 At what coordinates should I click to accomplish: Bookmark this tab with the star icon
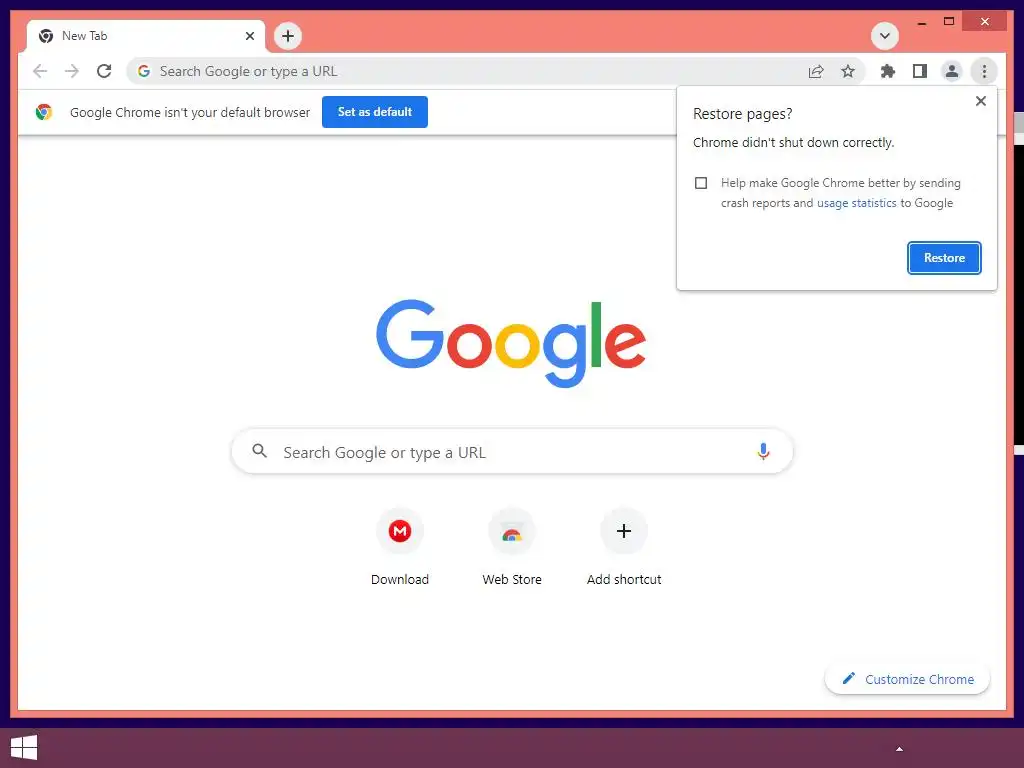(848, 71)
